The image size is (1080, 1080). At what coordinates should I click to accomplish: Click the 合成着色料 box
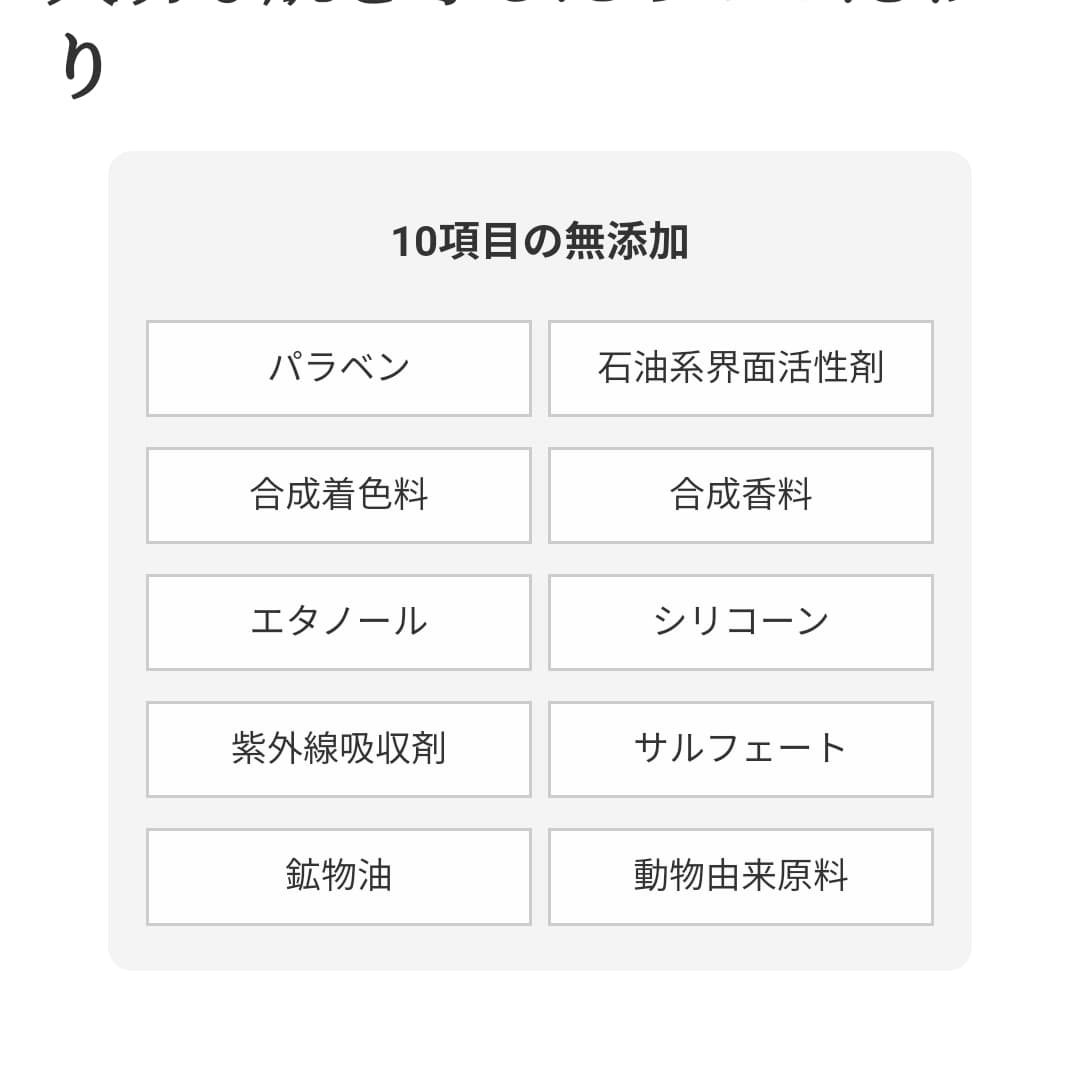pyautogui.click(x=339, y=495)
